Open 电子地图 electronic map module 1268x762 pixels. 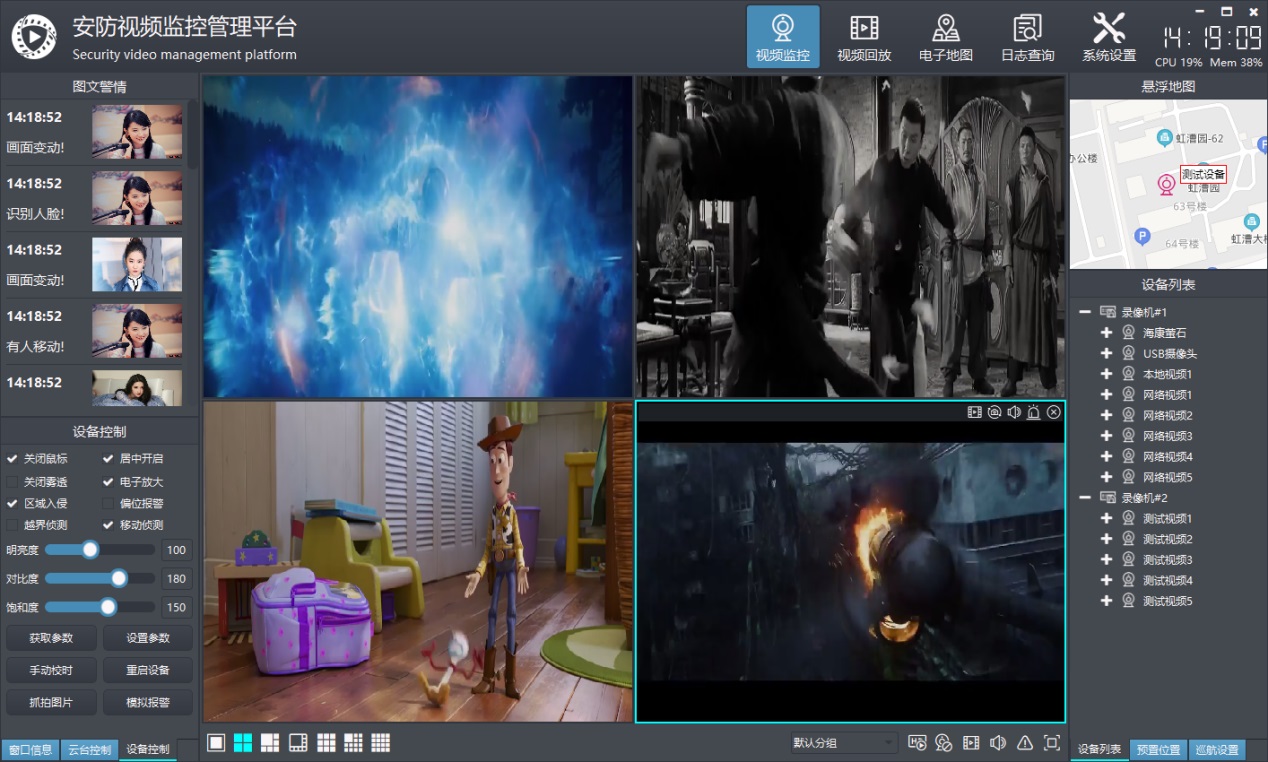click(945, 38)
